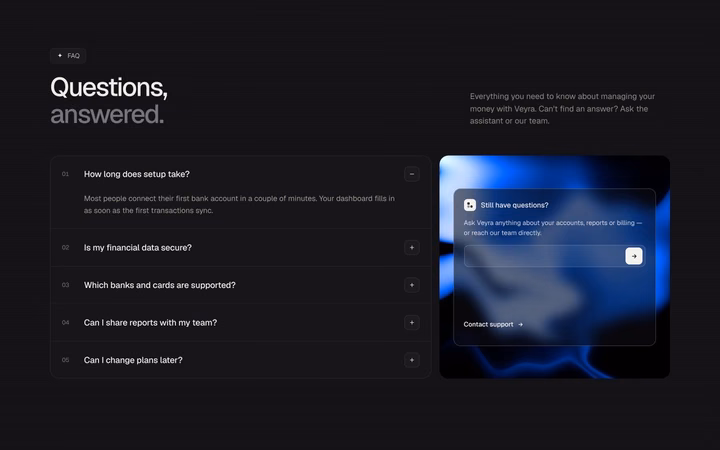Click the 'Questions,' headline text

click(109, 87)
